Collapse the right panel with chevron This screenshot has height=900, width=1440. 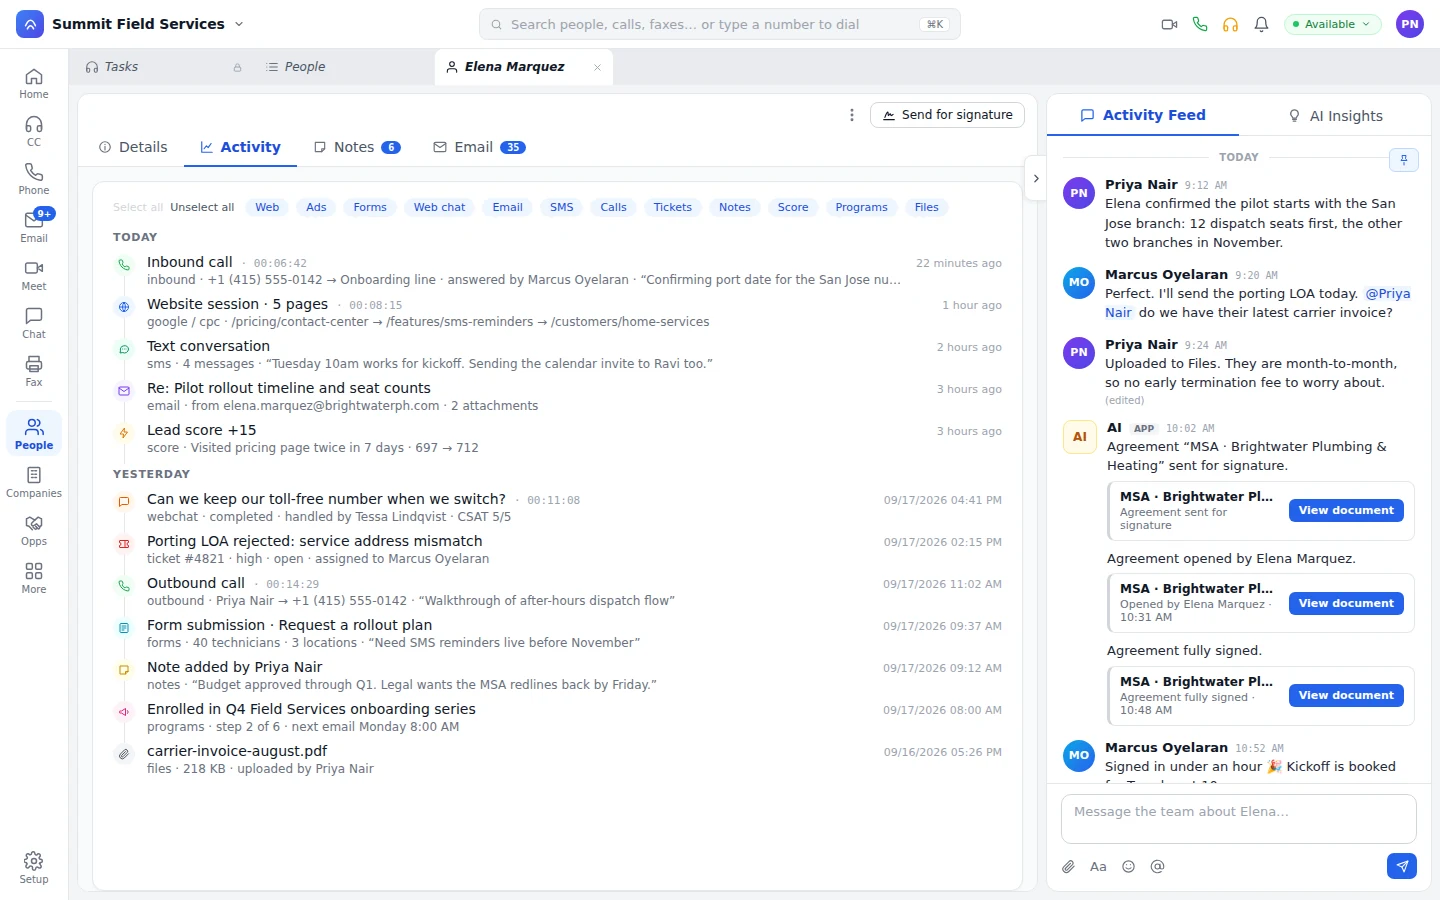click(1036, 179)
